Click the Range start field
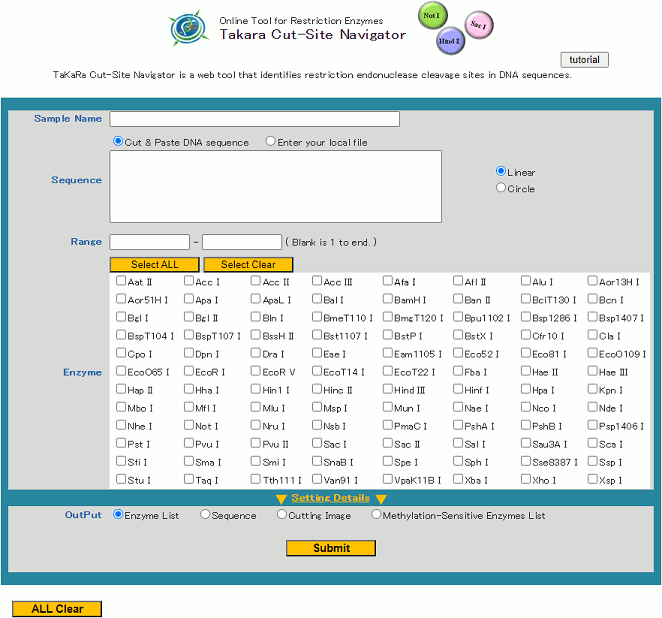Screen dimensions: 662x618 click(x=149, y=242)
